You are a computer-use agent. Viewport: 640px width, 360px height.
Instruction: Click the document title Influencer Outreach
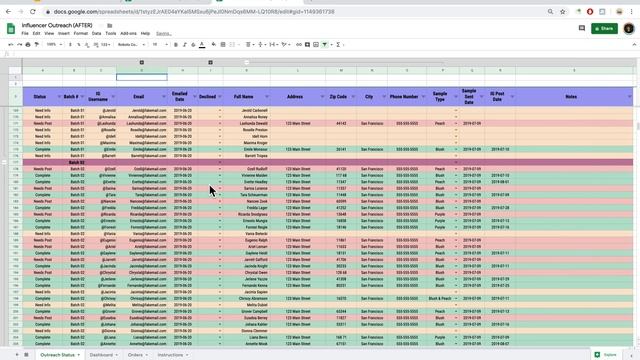click(57, 25)
